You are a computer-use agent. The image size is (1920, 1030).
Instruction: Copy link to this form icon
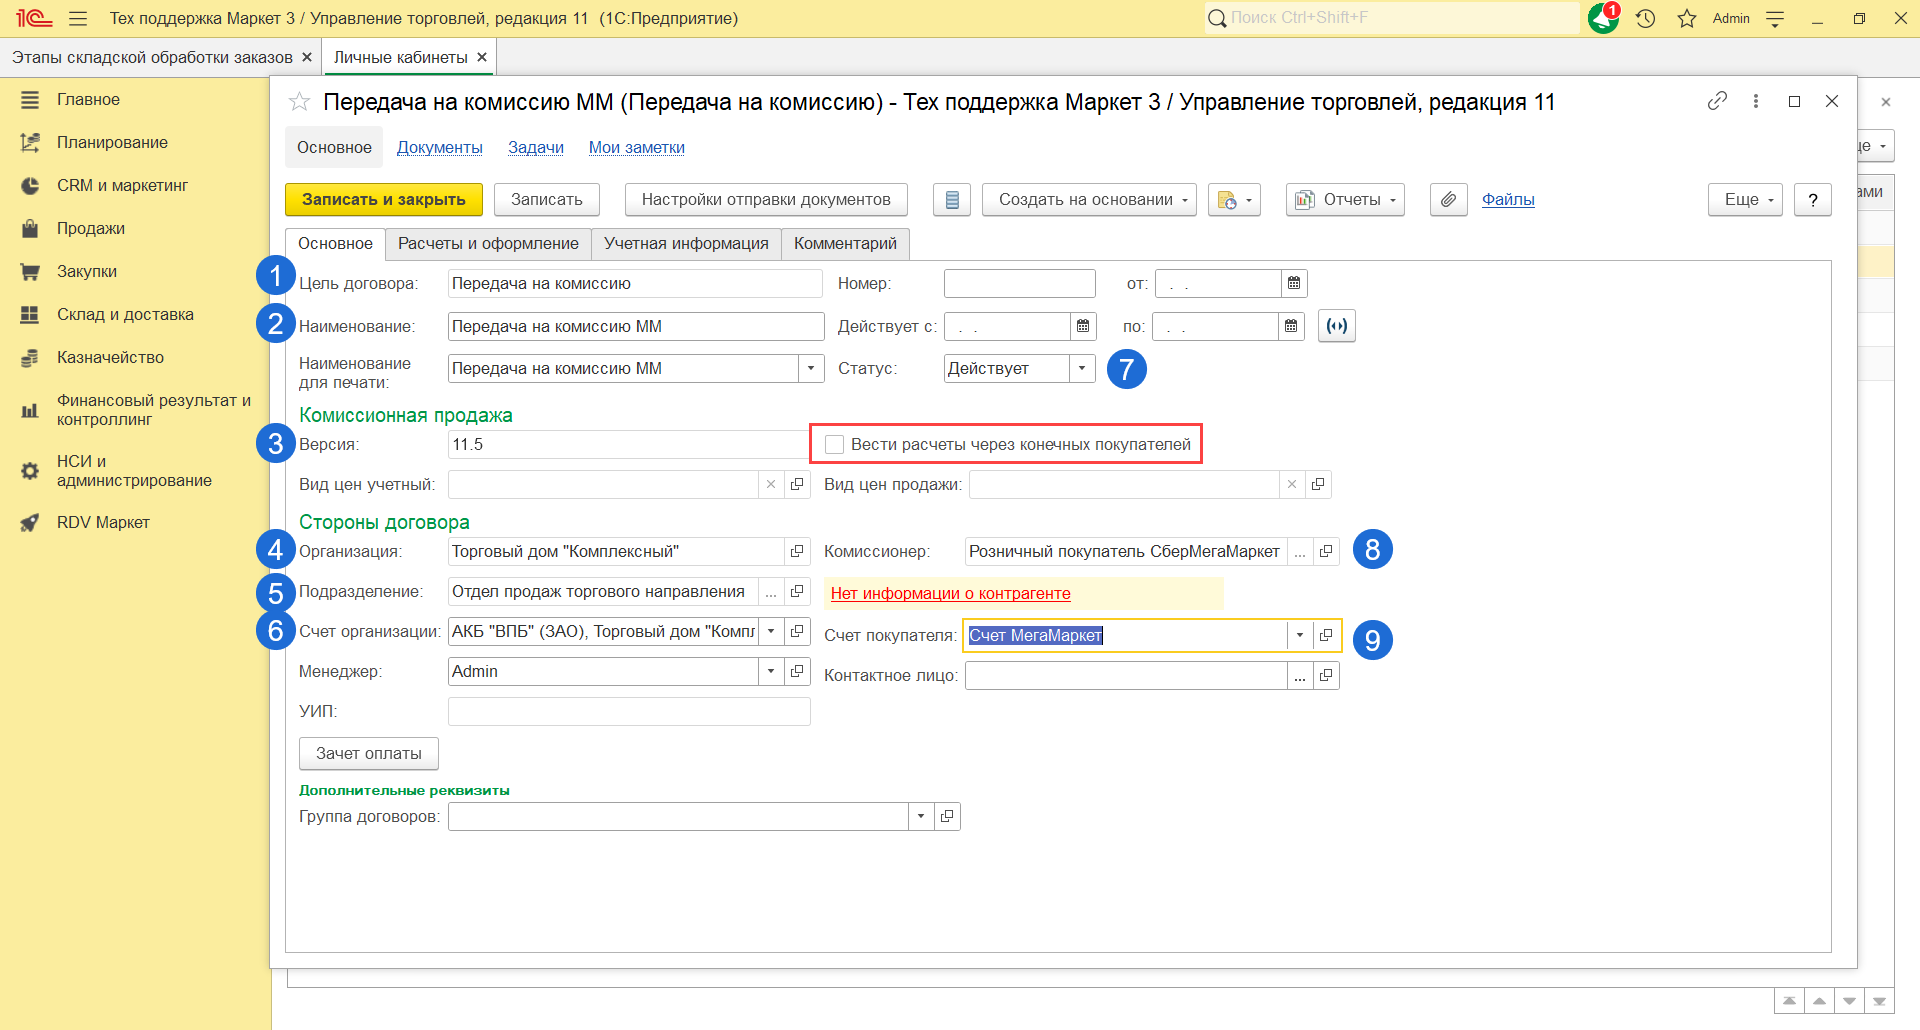1717,101
